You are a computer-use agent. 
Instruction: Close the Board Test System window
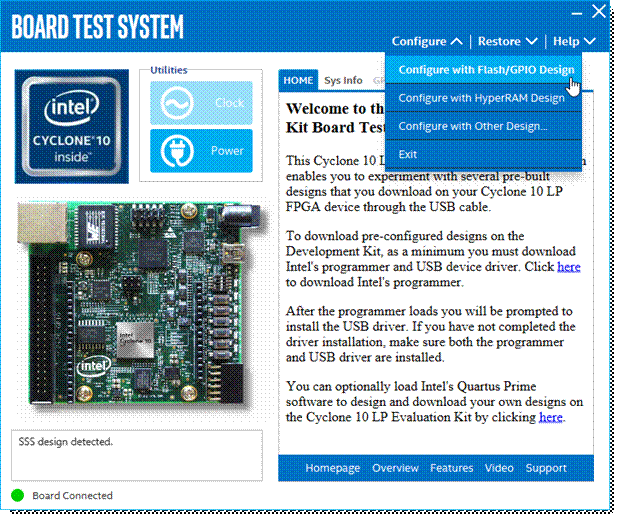tap(599, 11)
